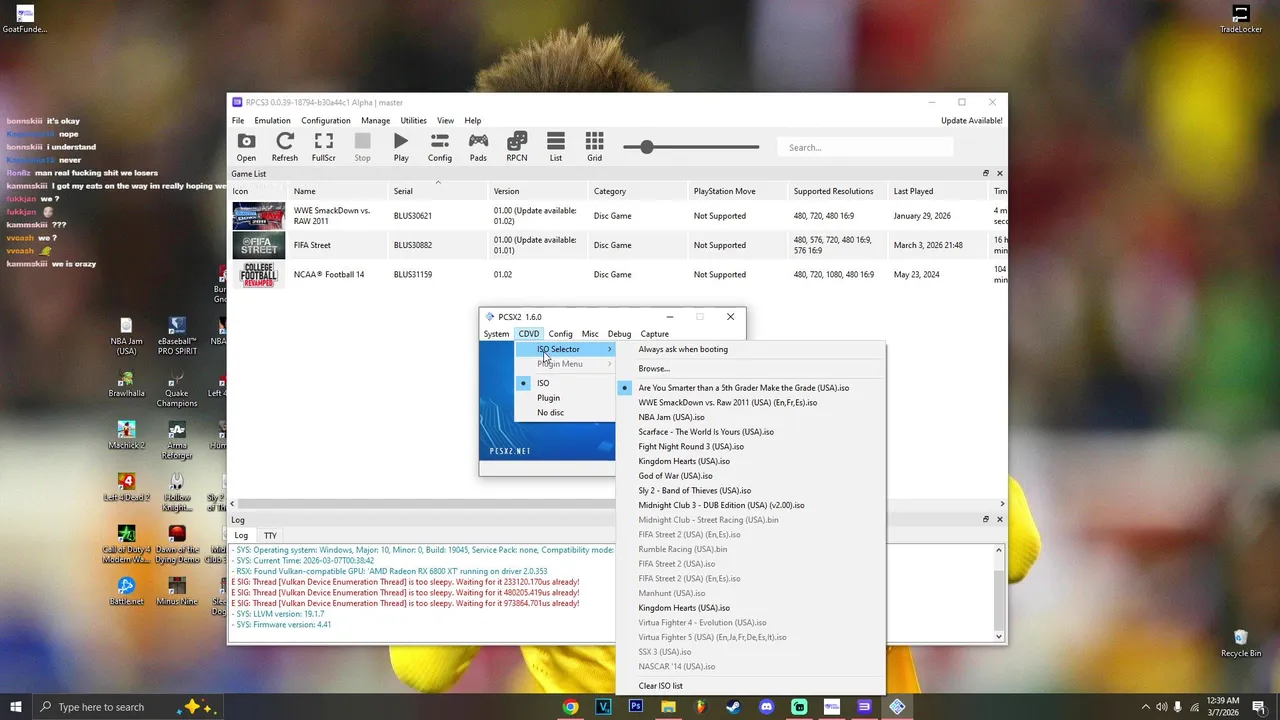Open RPCS3 Configuration menu
This screenshot has width=1280, height=720.
[326, 121]
